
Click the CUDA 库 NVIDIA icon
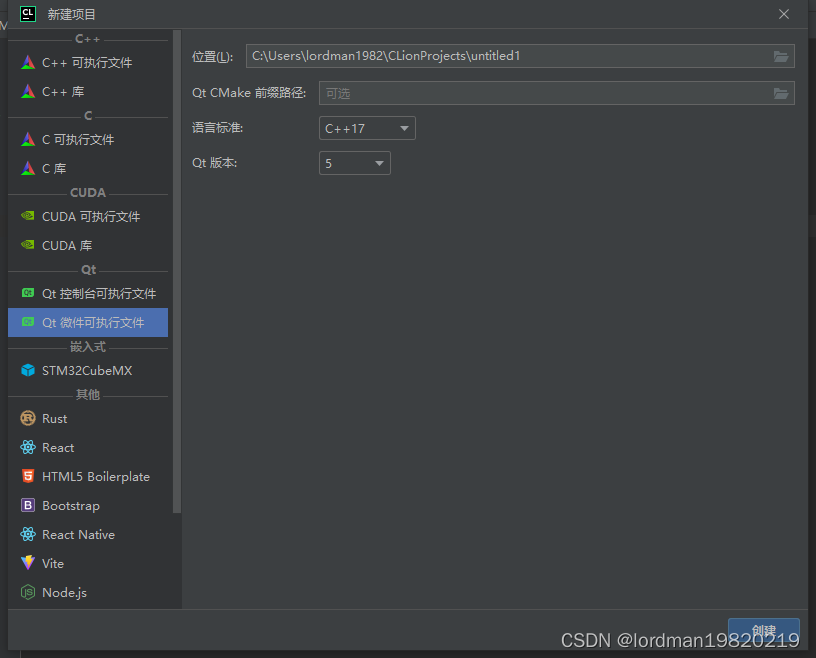28,245
